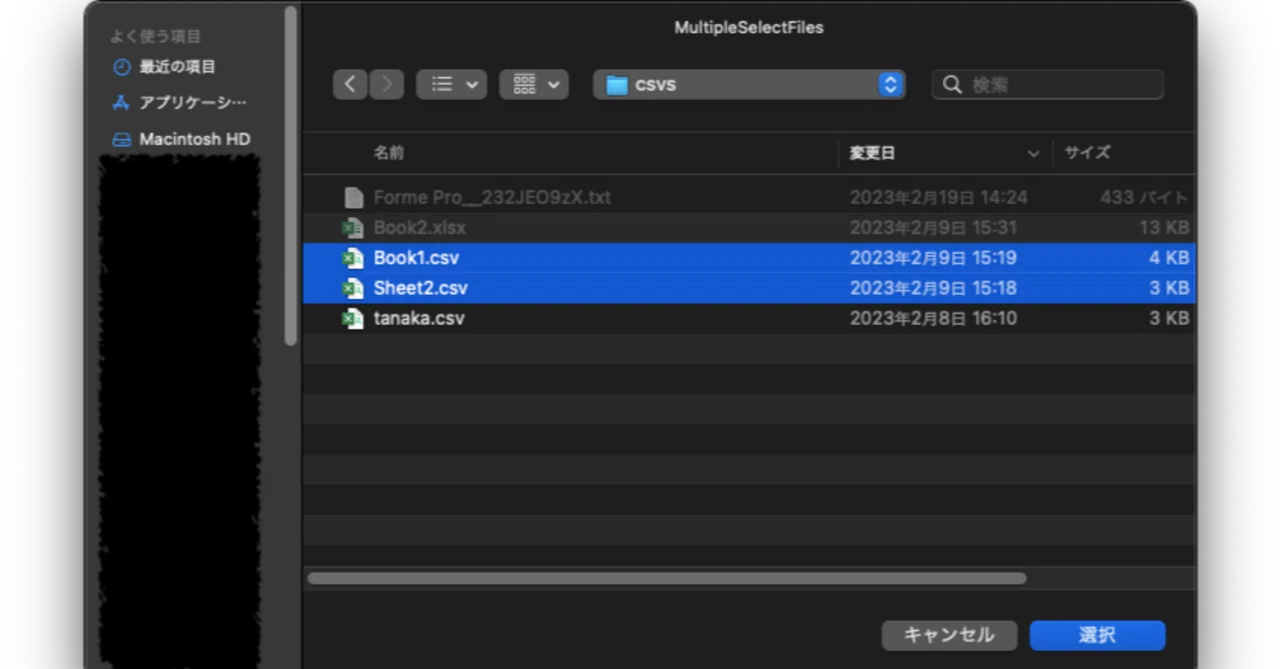Click the 433 バイト size value
Image resolution: width=1280 pixels, height=669 pixels.
tap(1144, 197)
